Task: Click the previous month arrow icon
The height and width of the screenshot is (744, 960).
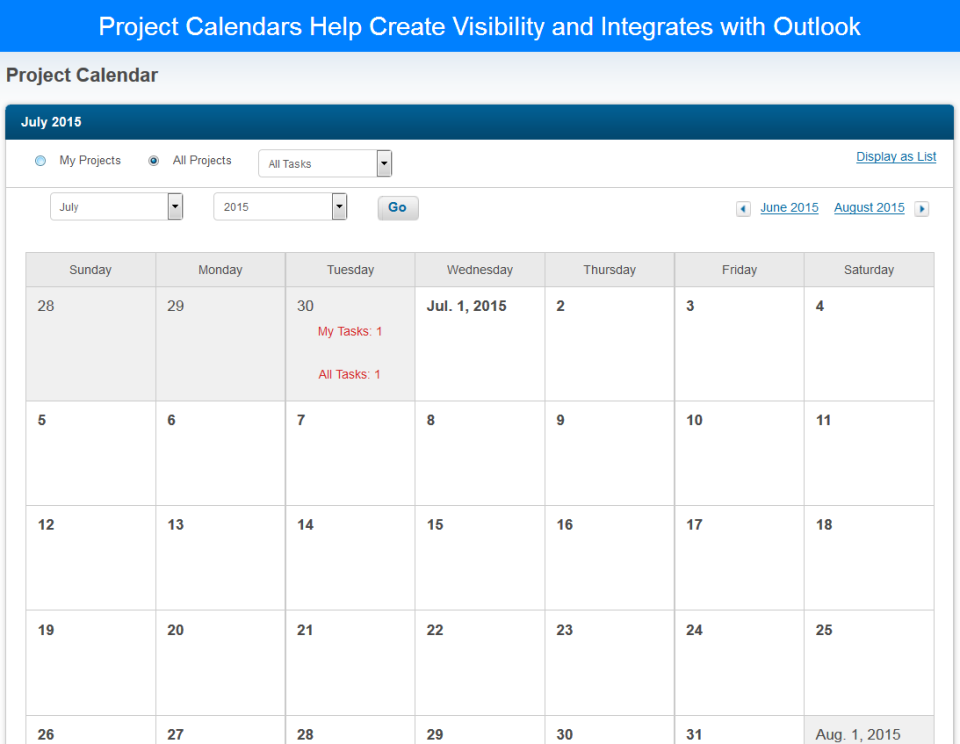Action: click(x=743, y=209)
